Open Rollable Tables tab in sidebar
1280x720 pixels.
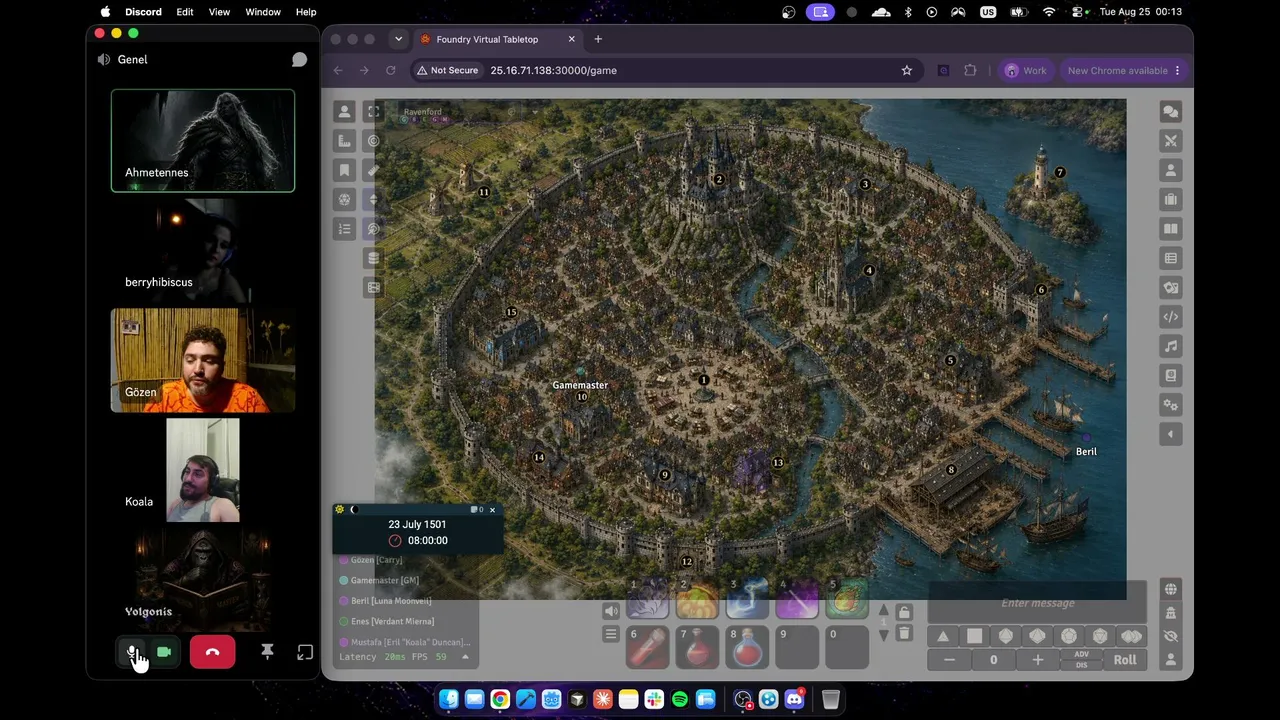point(1171,258)
